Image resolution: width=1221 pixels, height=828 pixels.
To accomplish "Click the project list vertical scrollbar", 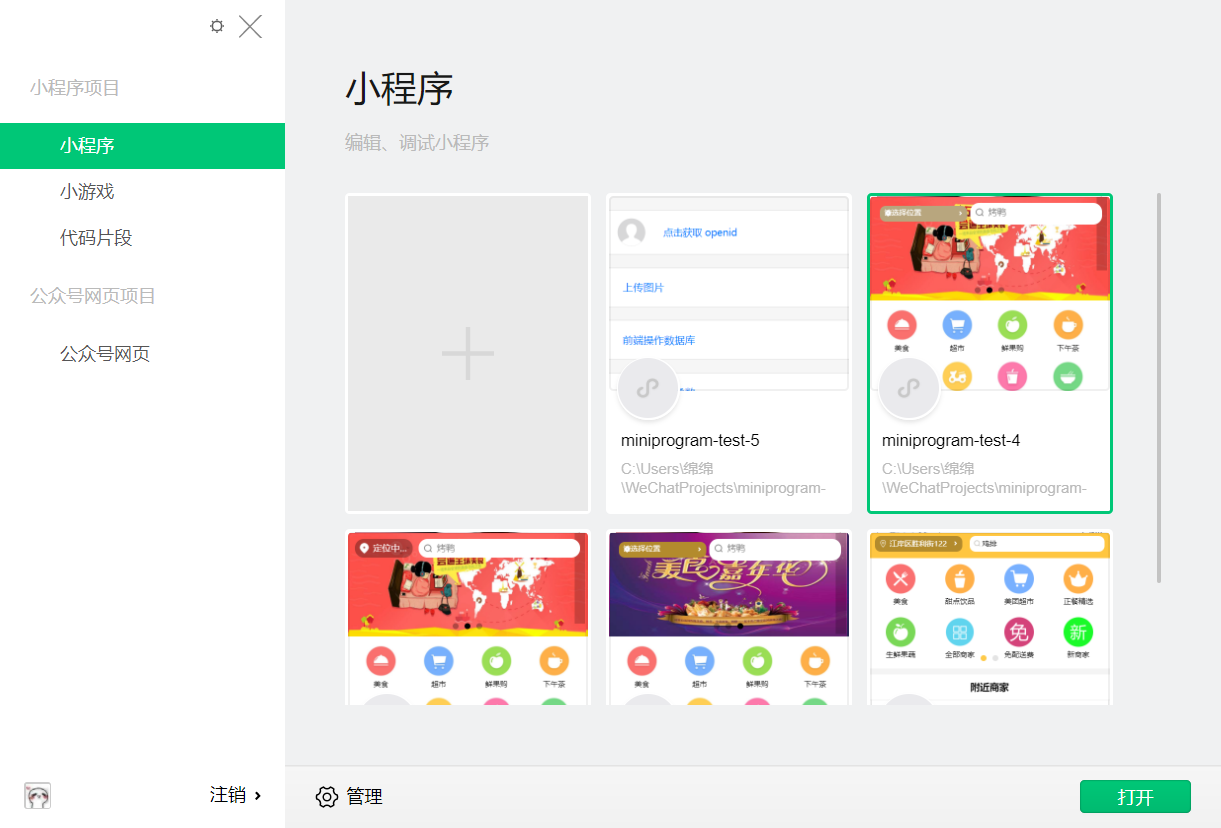I will point(1159,388).
